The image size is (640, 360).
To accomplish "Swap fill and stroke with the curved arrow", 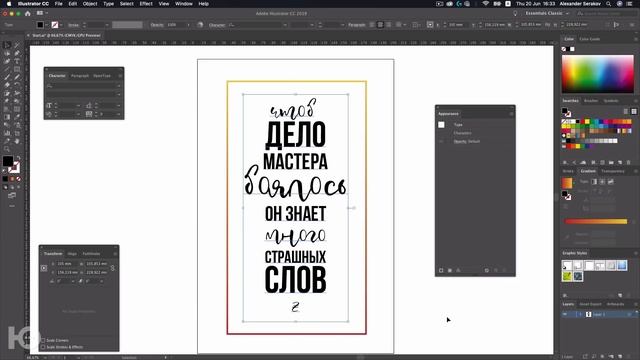I will 18,158.
